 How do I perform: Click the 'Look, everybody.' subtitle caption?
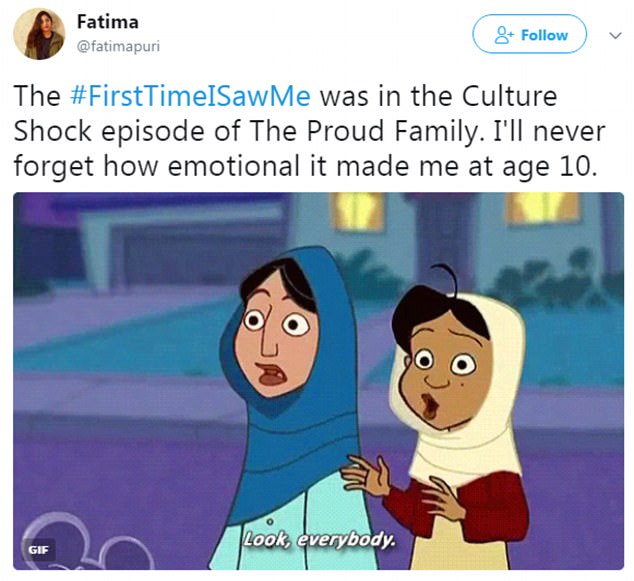[319, 539]
